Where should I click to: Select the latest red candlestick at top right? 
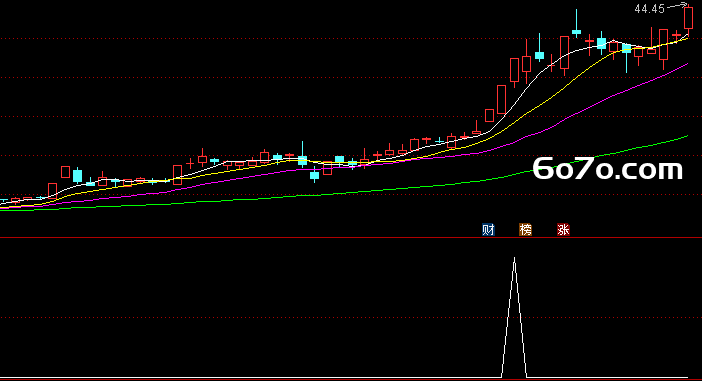tap(689, 18)
